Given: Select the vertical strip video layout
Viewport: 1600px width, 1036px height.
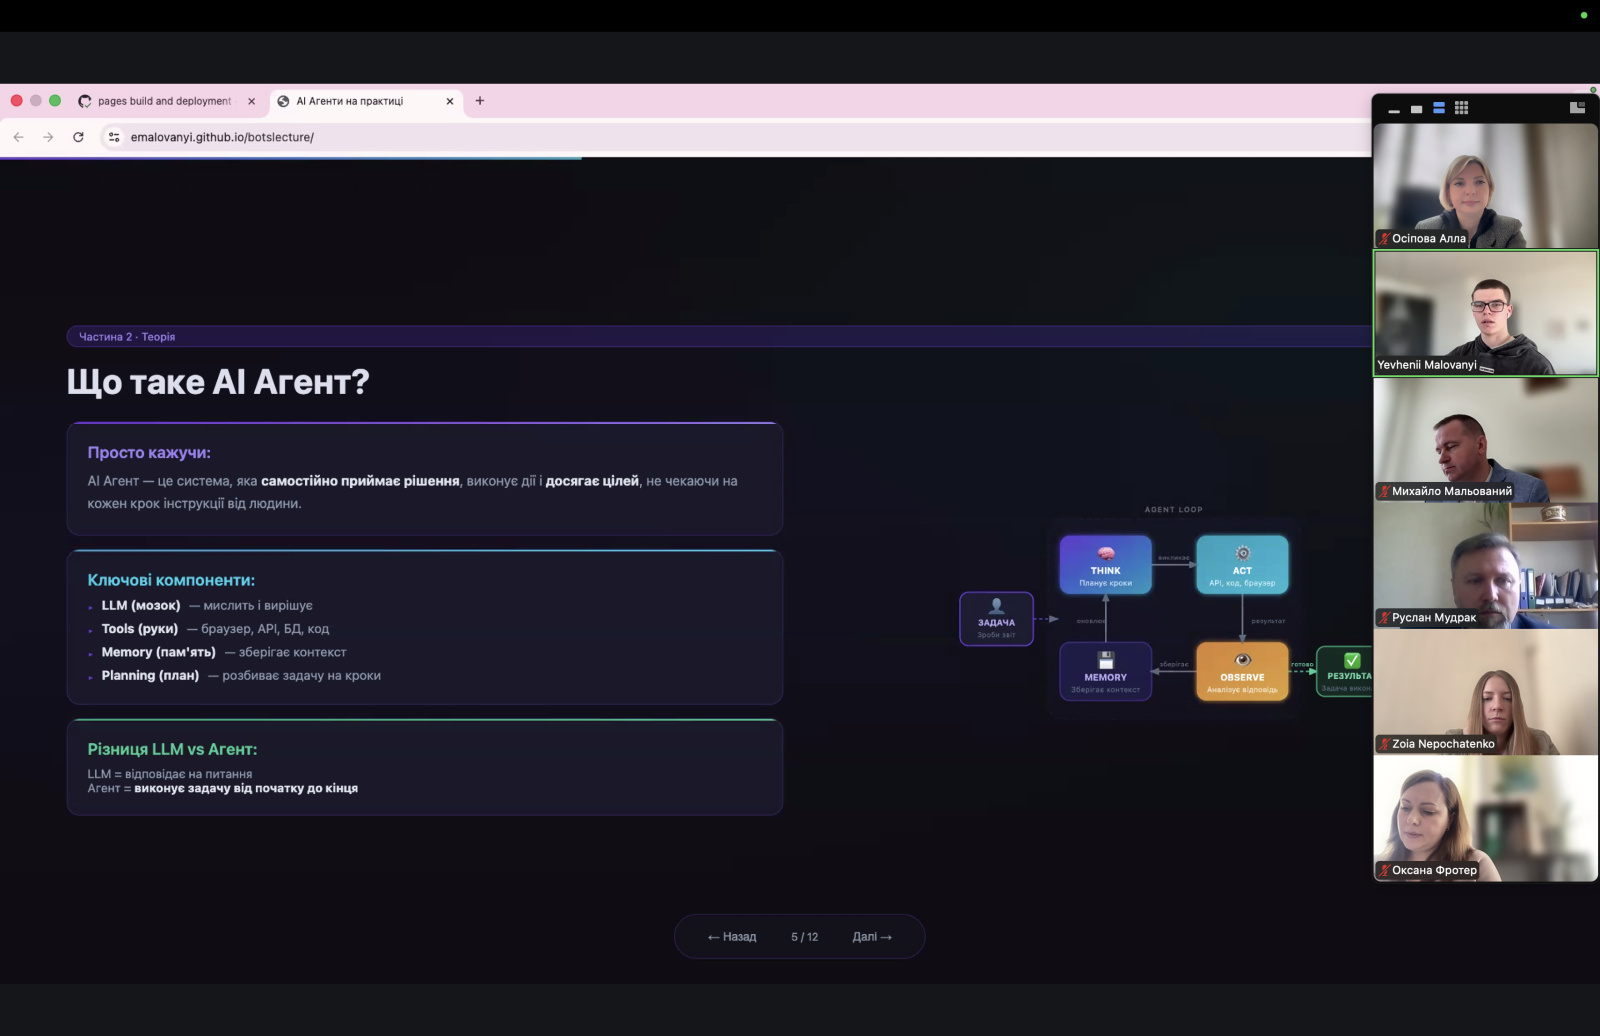Looking at the screenshot, I should 1439,108.
